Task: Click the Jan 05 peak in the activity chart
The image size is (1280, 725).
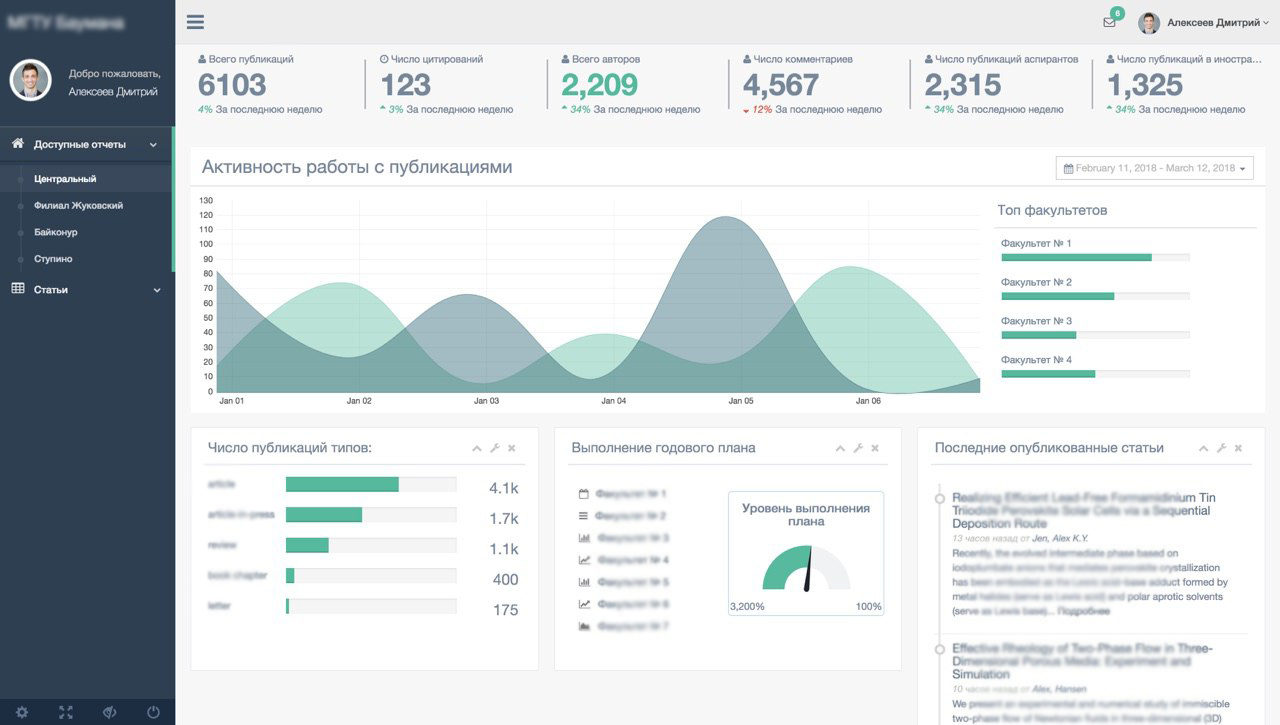Action: [725, 219]
